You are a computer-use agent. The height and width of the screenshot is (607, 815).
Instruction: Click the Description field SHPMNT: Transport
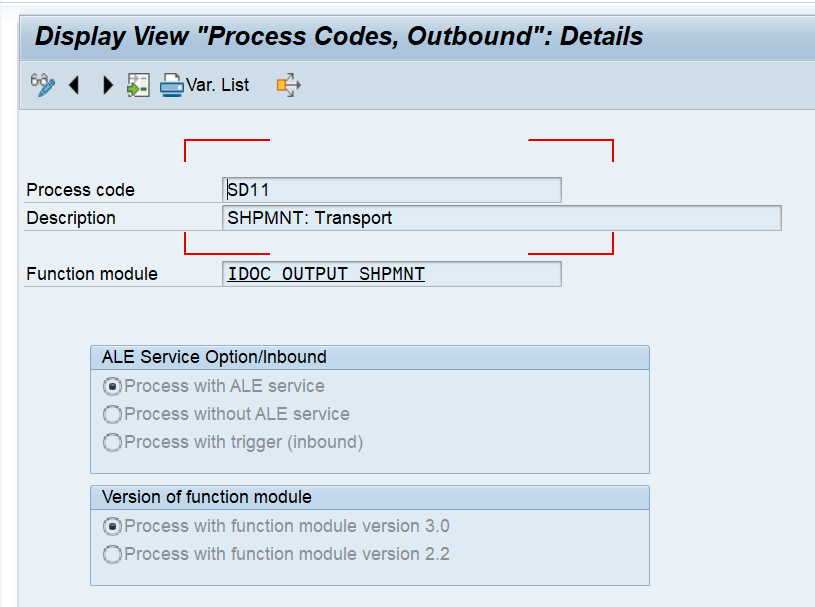(502, 218)
